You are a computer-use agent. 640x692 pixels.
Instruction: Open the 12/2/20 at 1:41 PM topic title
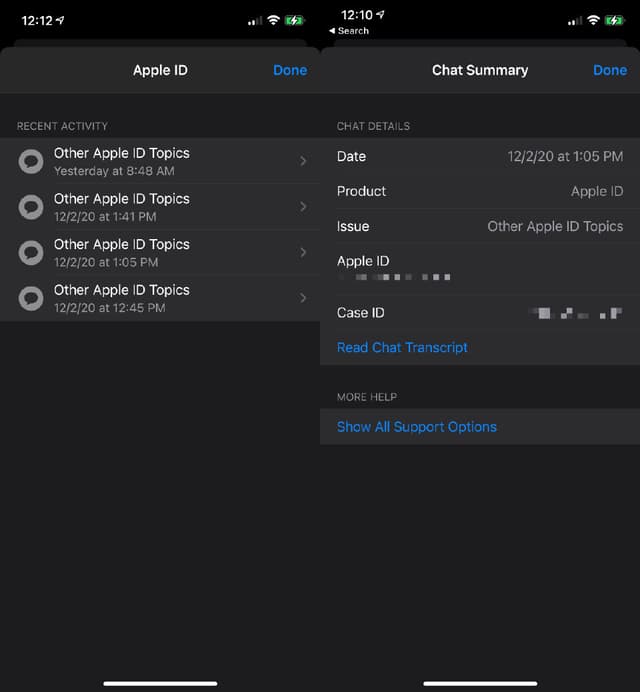121,199
